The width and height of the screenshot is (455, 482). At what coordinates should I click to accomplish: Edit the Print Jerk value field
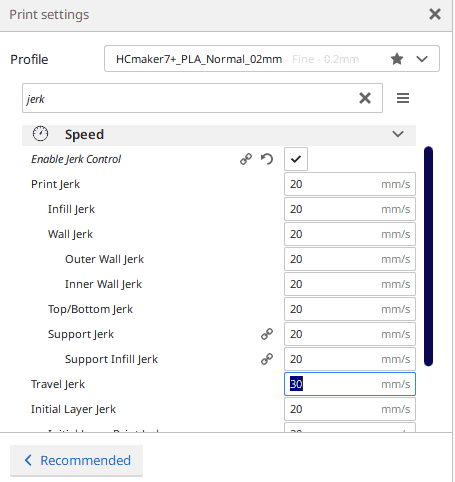pos(350,184)
